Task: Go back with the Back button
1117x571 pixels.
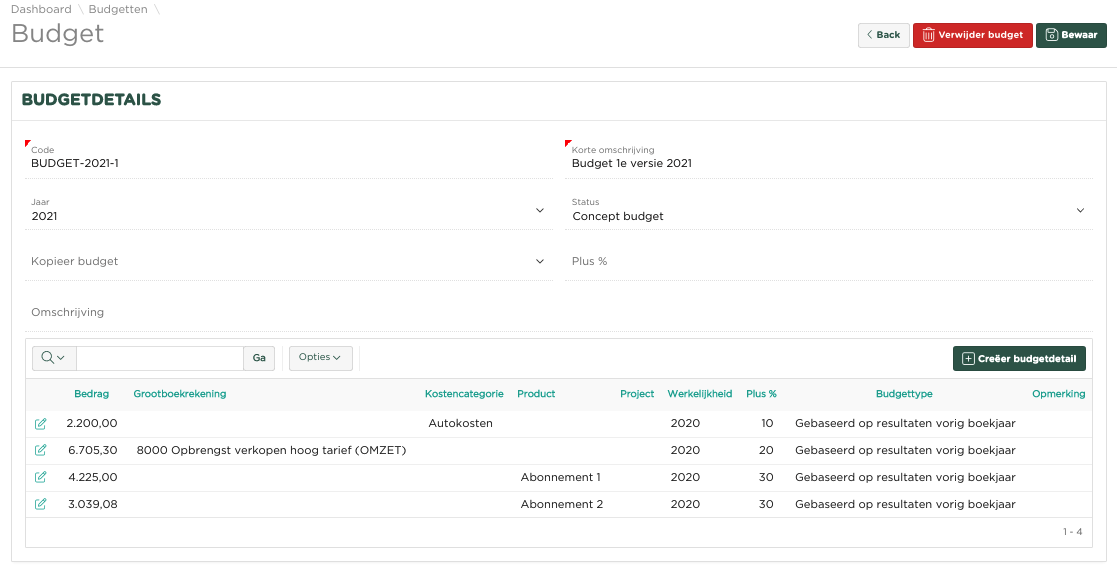Action: click(x=883, y=35)
